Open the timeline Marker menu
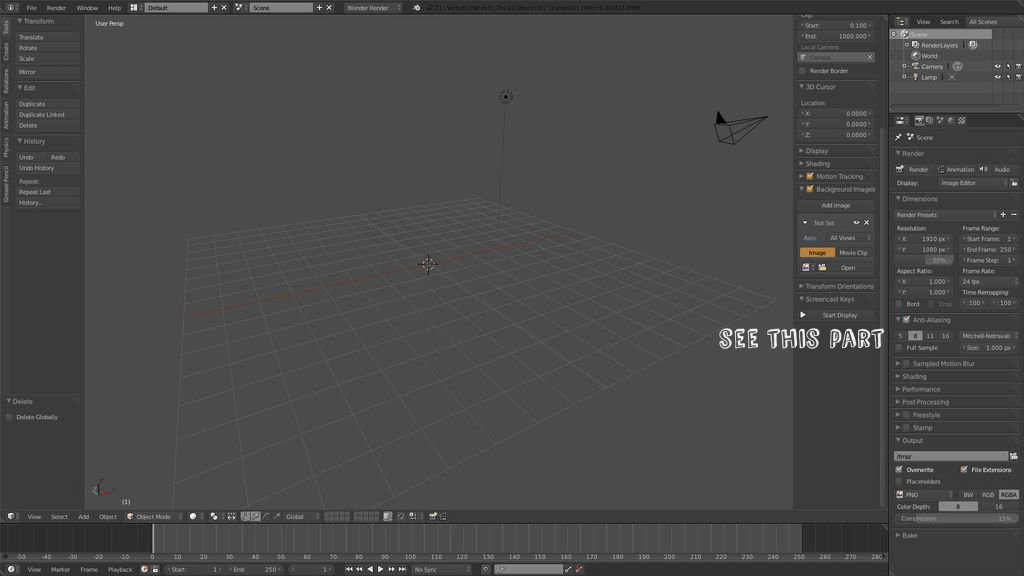 point(60,569)
